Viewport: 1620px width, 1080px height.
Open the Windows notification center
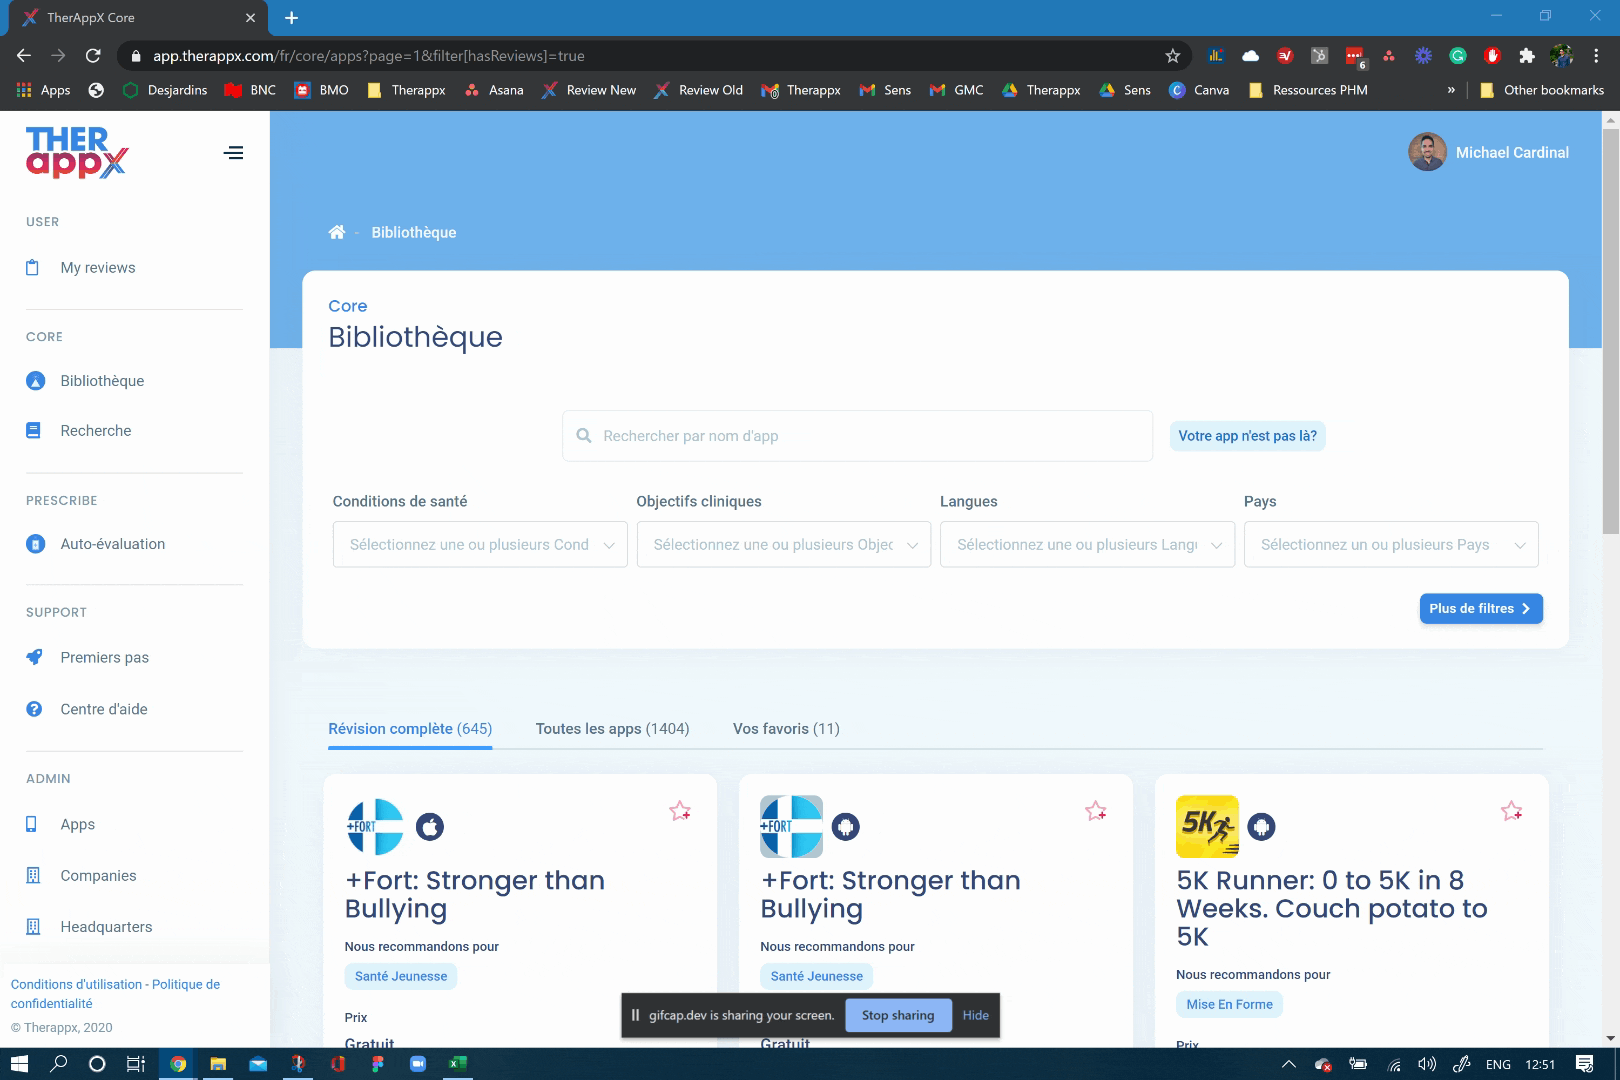(x=1584, y=1064)
